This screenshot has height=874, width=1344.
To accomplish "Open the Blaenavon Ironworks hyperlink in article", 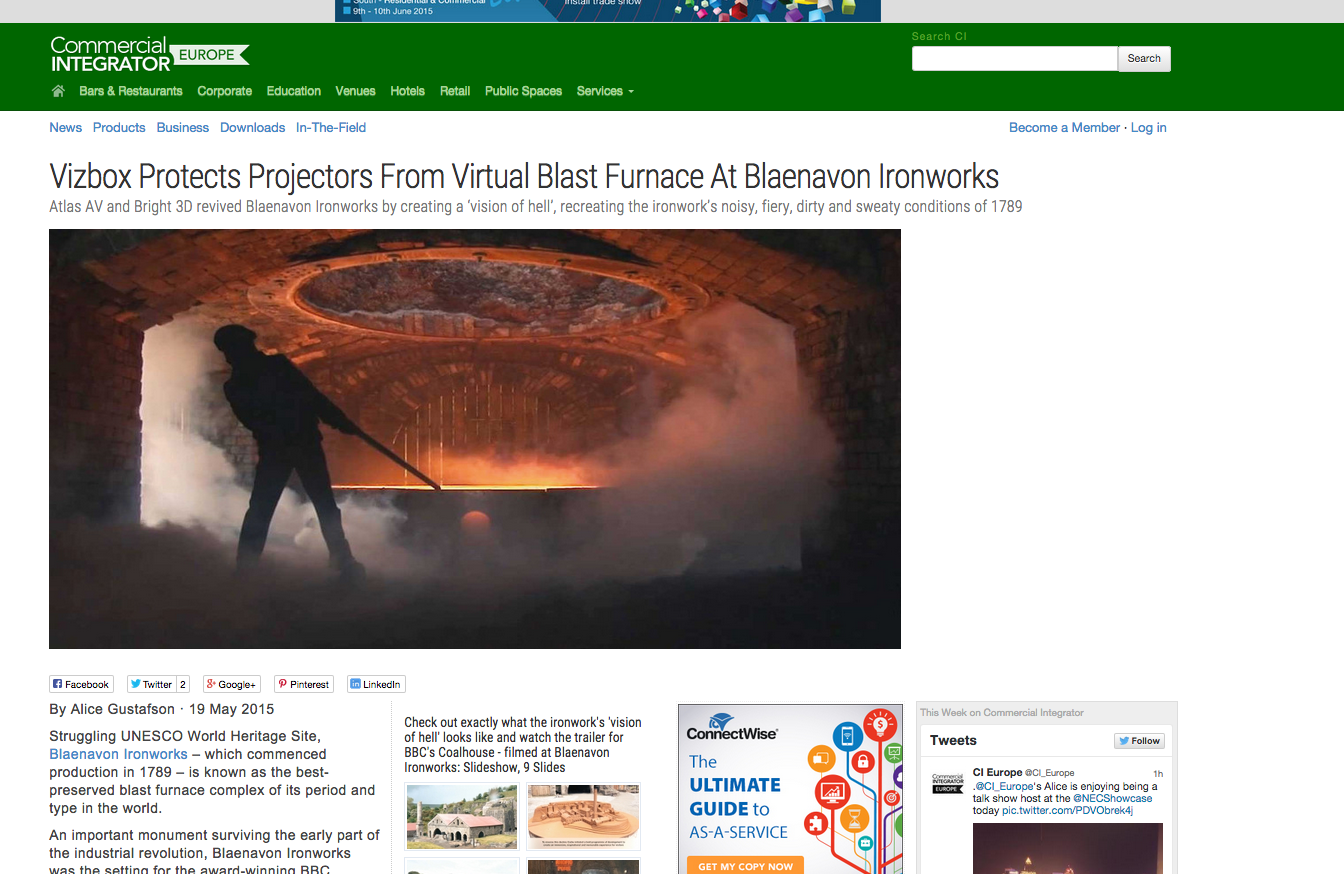I will click(118, 754).
